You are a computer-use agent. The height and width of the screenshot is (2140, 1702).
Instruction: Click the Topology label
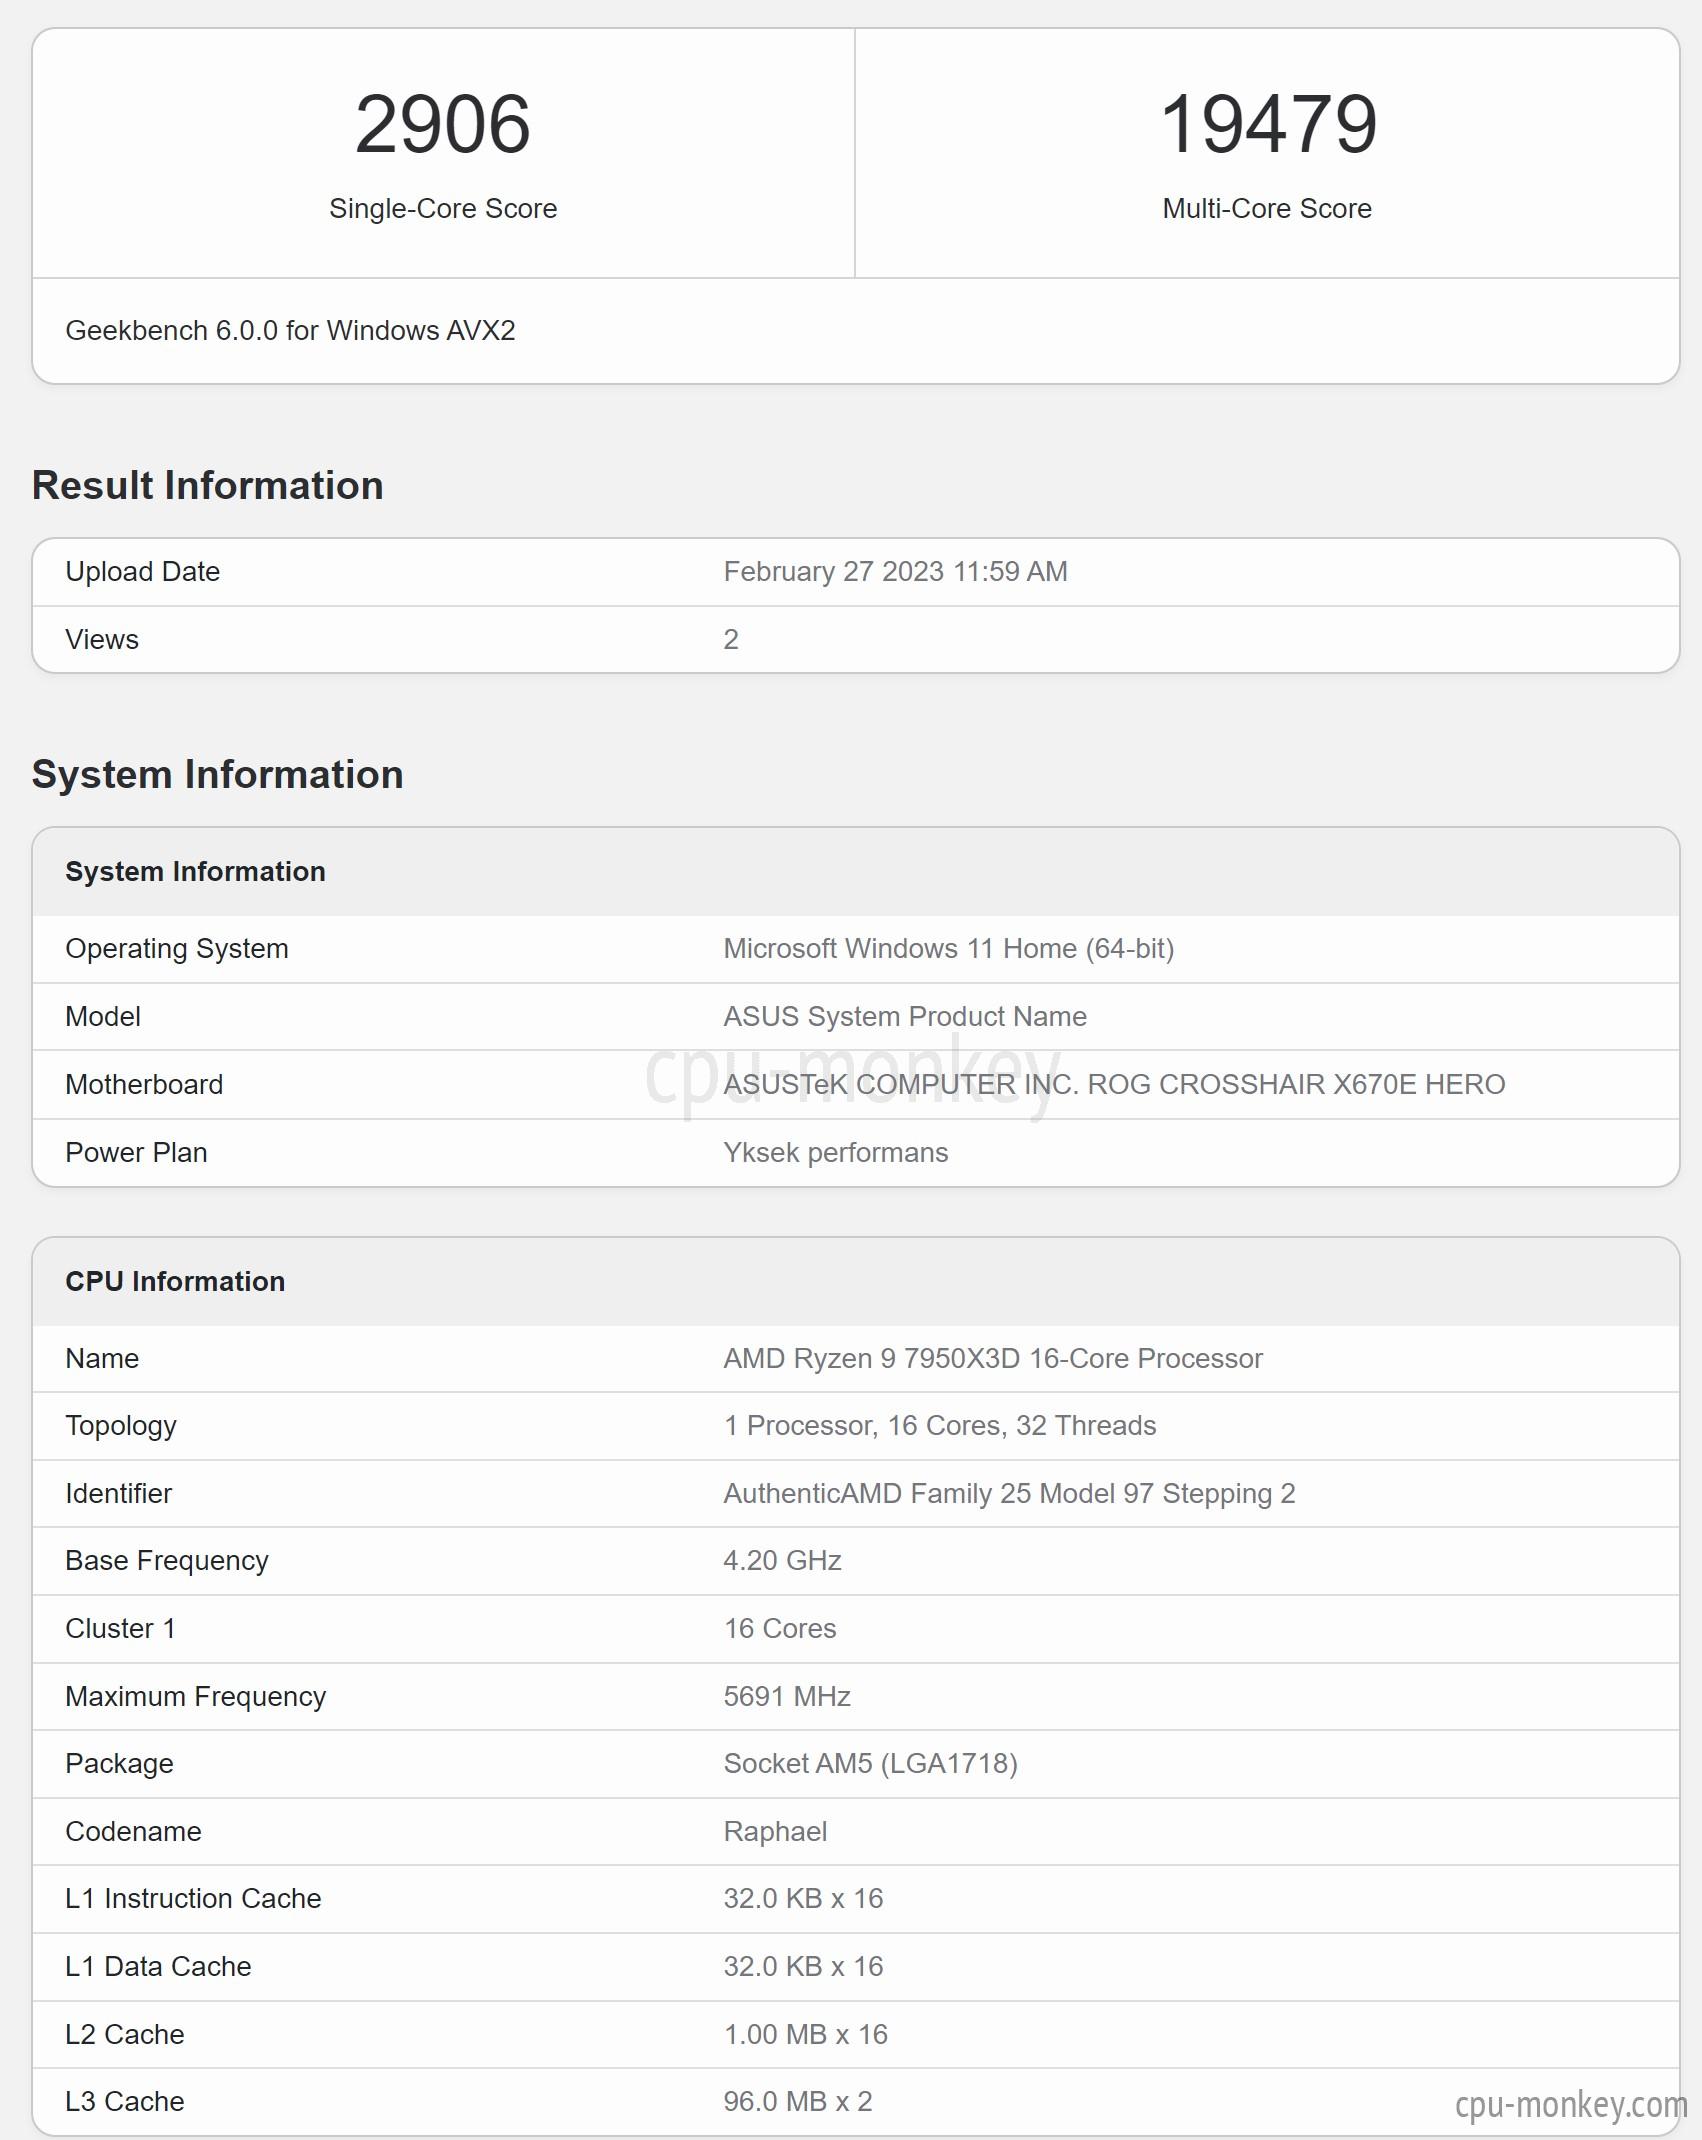[121, 1426]
